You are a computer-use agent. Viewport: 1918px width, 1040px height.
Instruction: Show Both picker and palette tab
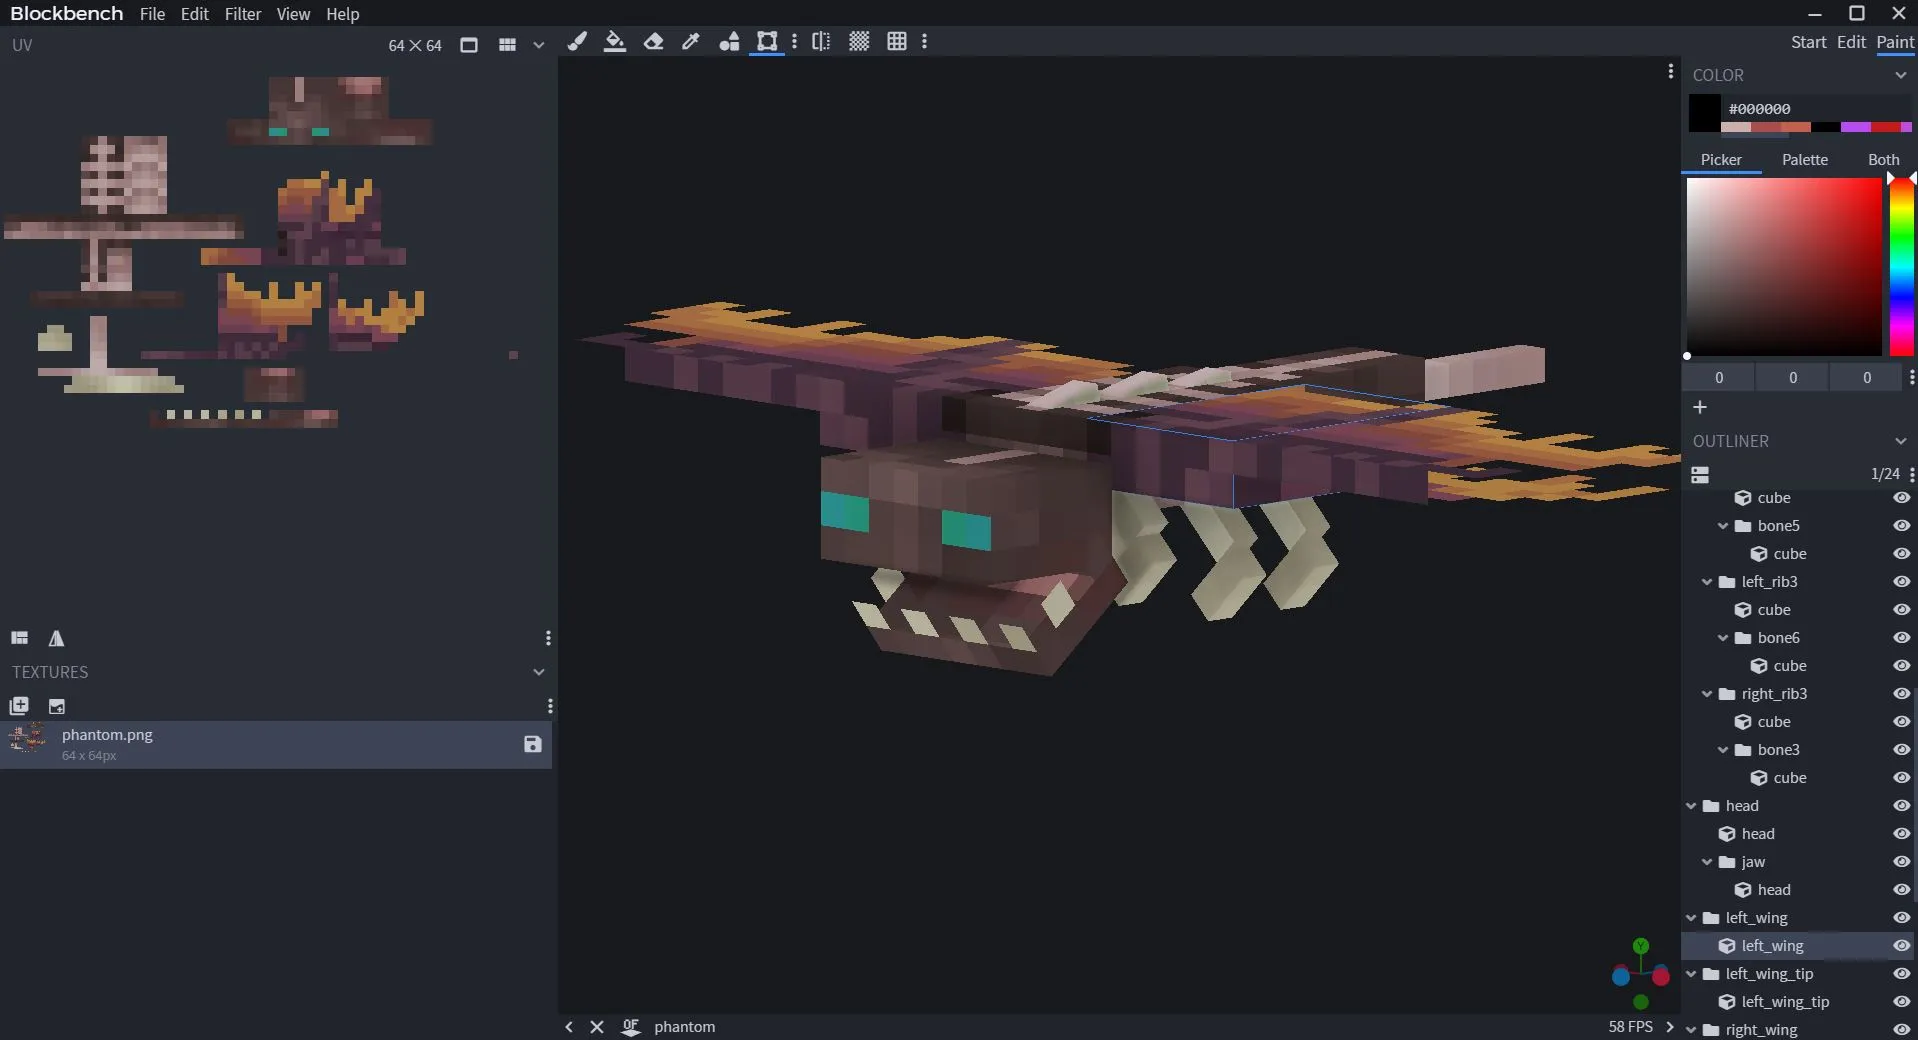tap(1883, 160)
